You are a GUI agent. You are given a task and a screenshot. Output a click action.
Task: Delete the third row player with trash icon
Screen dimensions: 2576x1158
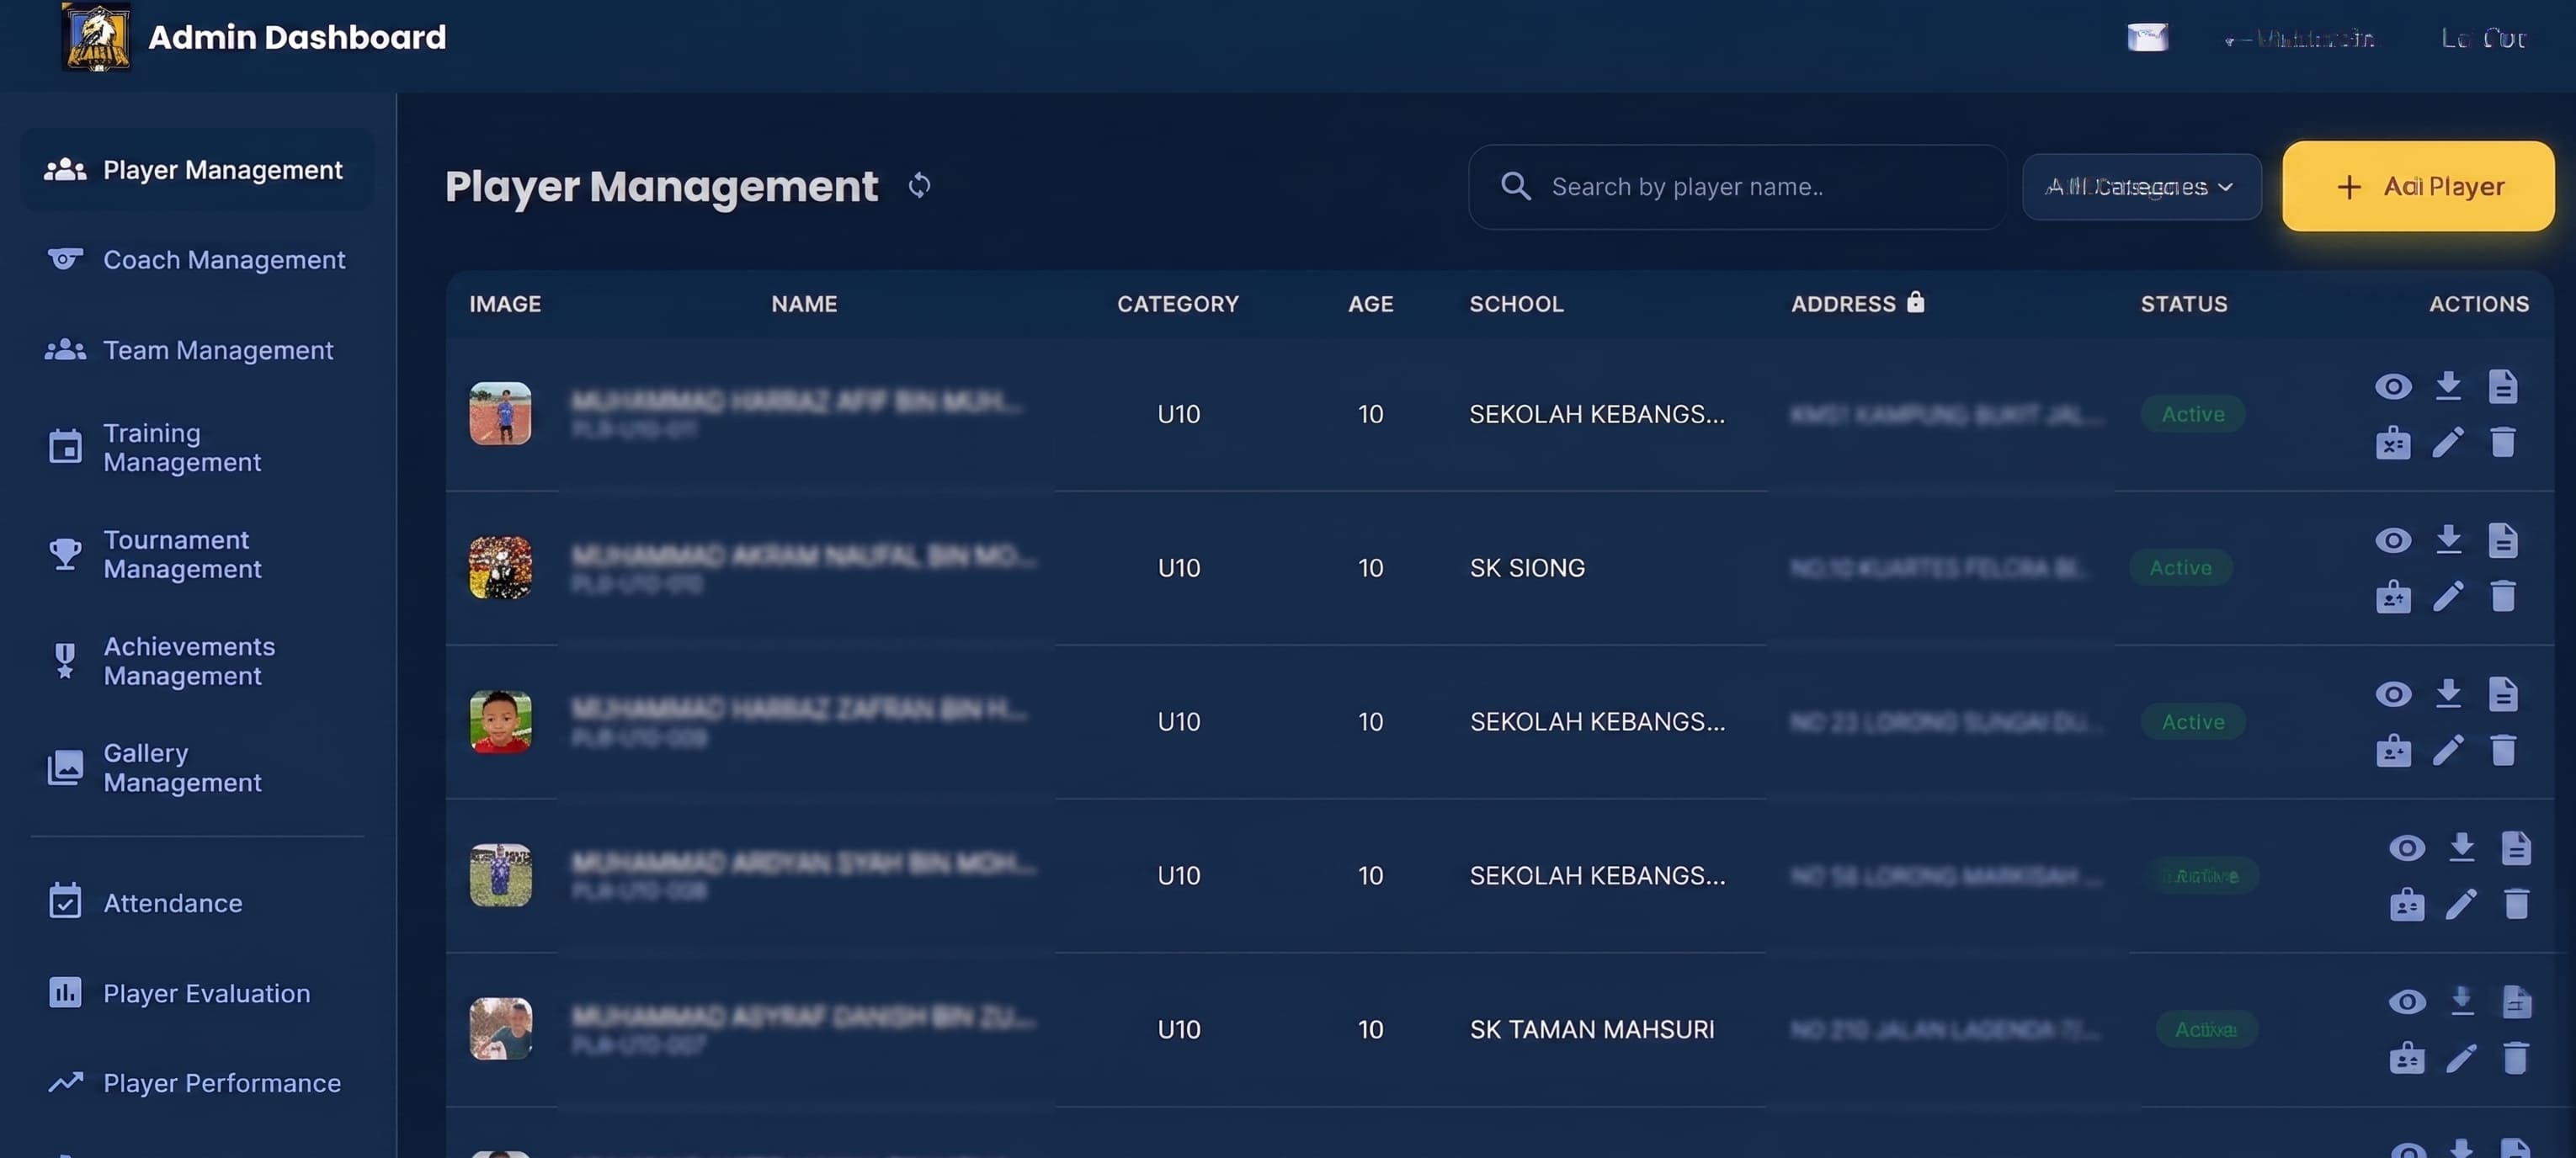coord(2502,750)
